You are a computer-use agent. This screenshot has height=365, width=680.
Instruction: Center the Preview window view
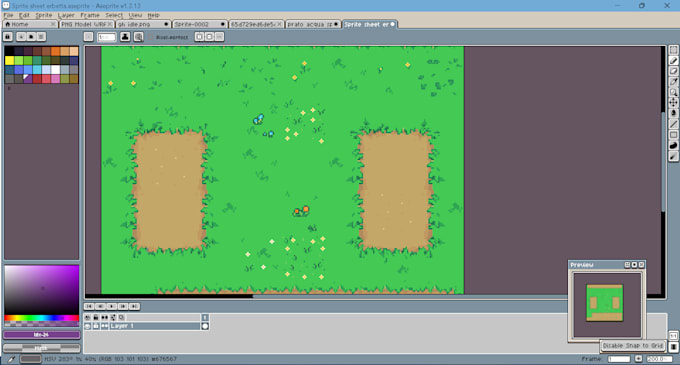point(627,265)
